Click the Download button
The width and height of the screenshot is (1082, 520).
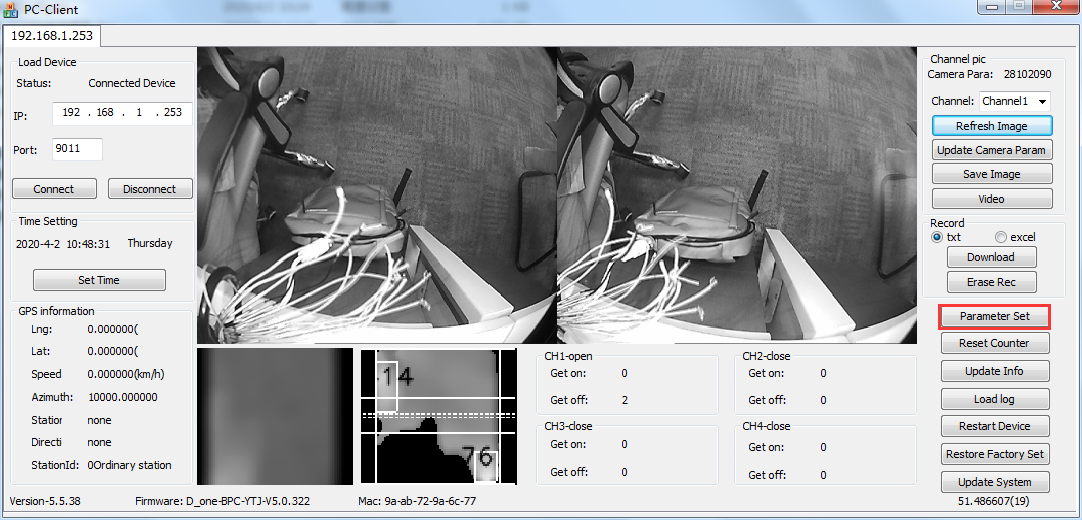click(991, 257)
